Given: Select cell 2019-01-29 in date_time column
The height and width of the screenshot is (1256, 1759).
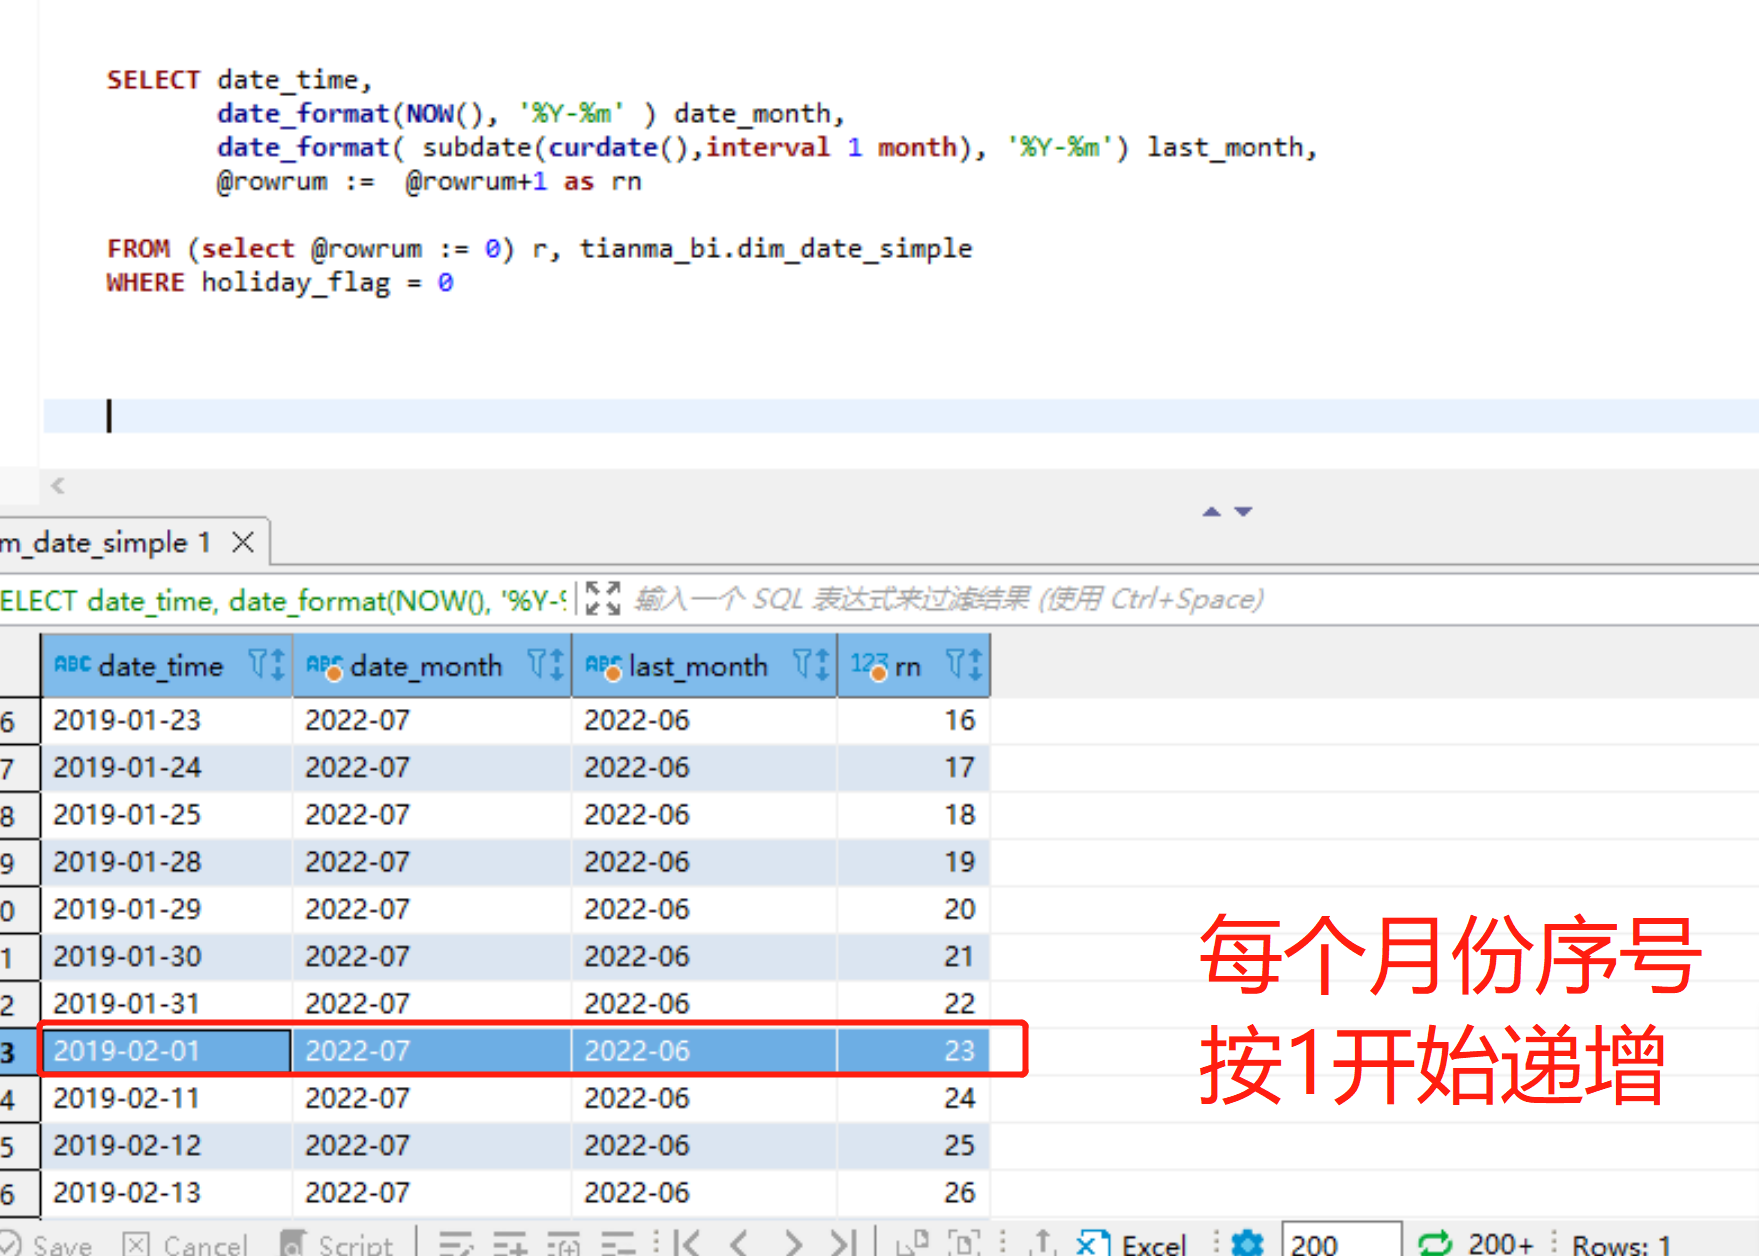Looking at the screenshot, I should click(166, 909).
